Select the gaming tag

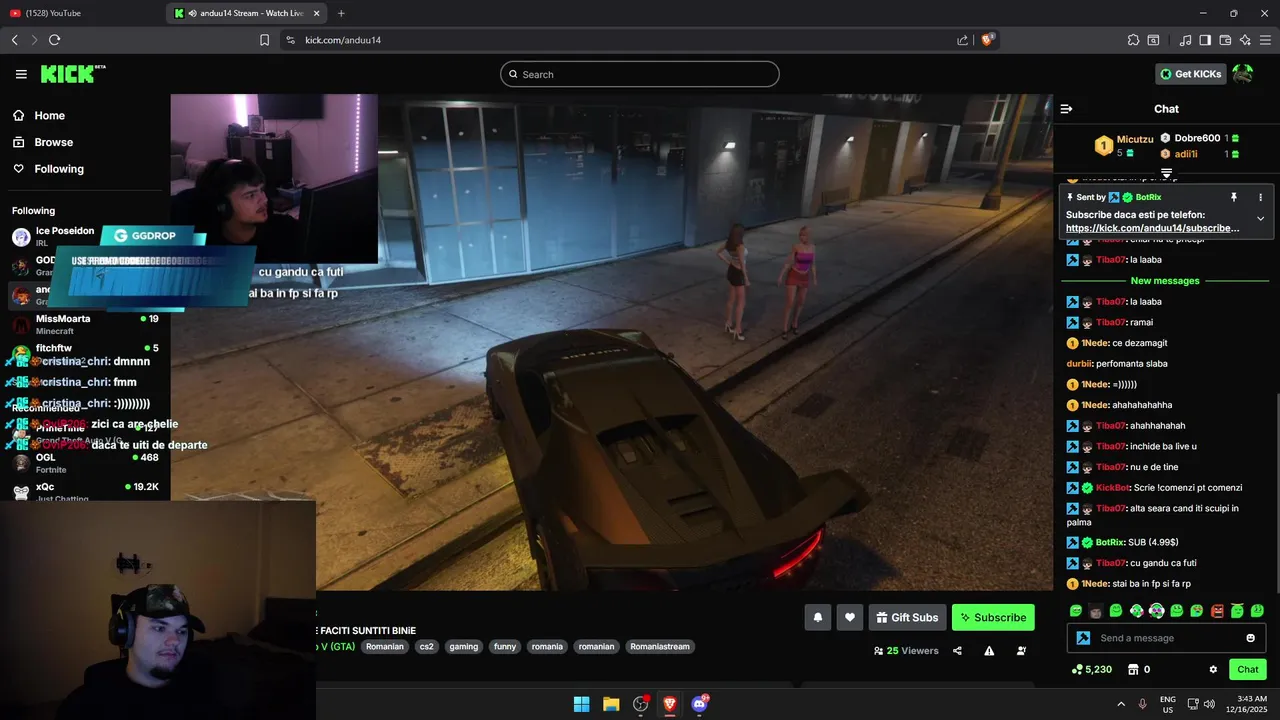click(x=464, y=647)
